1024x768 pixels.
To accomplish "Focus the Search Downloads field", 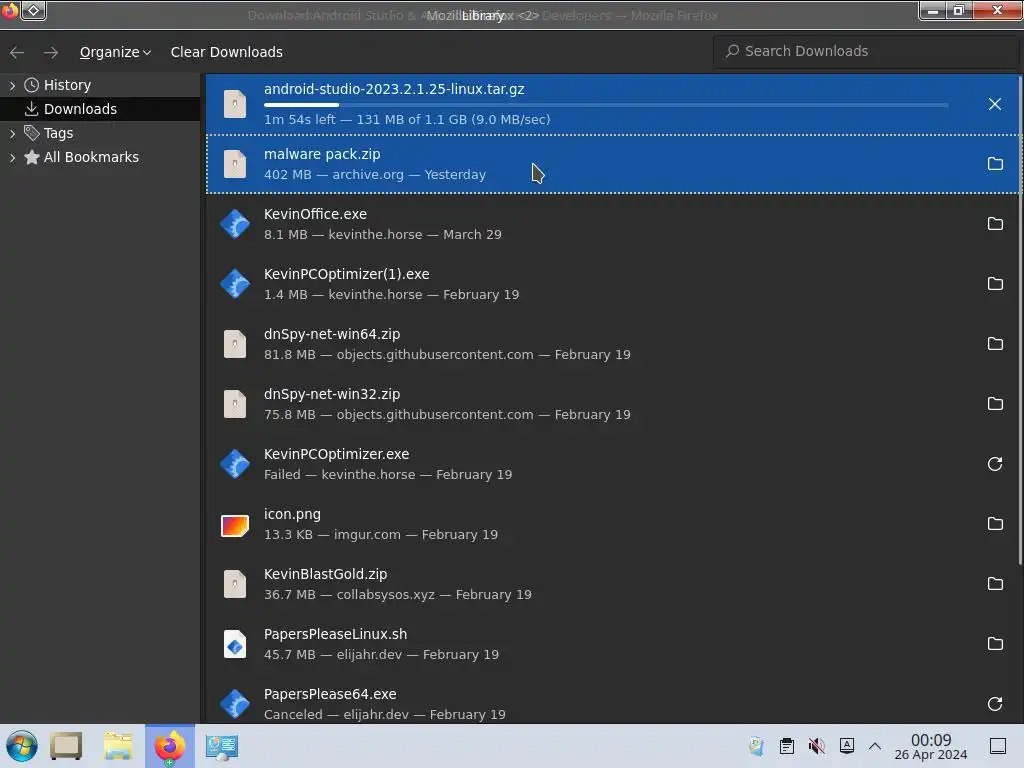I will (865, 51).
